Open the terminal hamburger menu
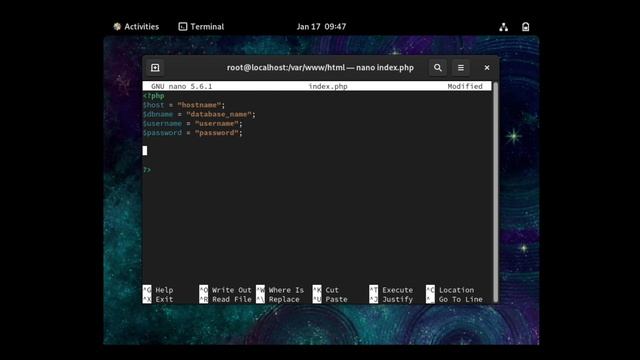Screen dimensions: 640x360 [461, 68]
